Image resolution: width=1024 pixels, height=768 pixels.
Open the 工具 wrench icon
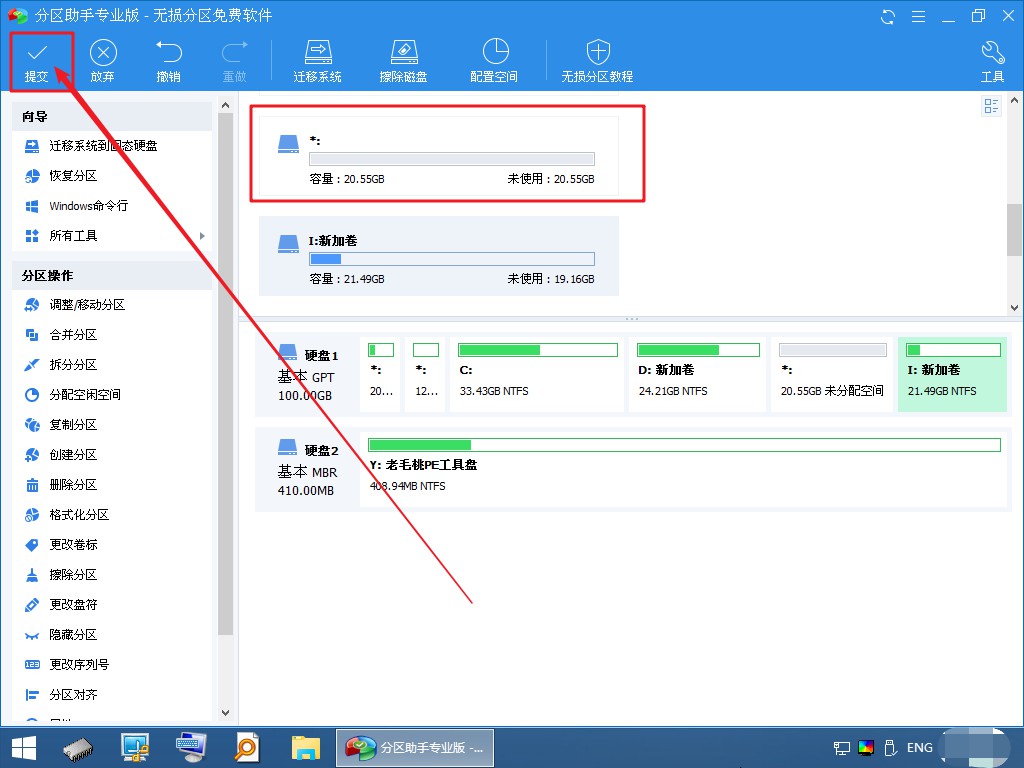tap(993, 52)
